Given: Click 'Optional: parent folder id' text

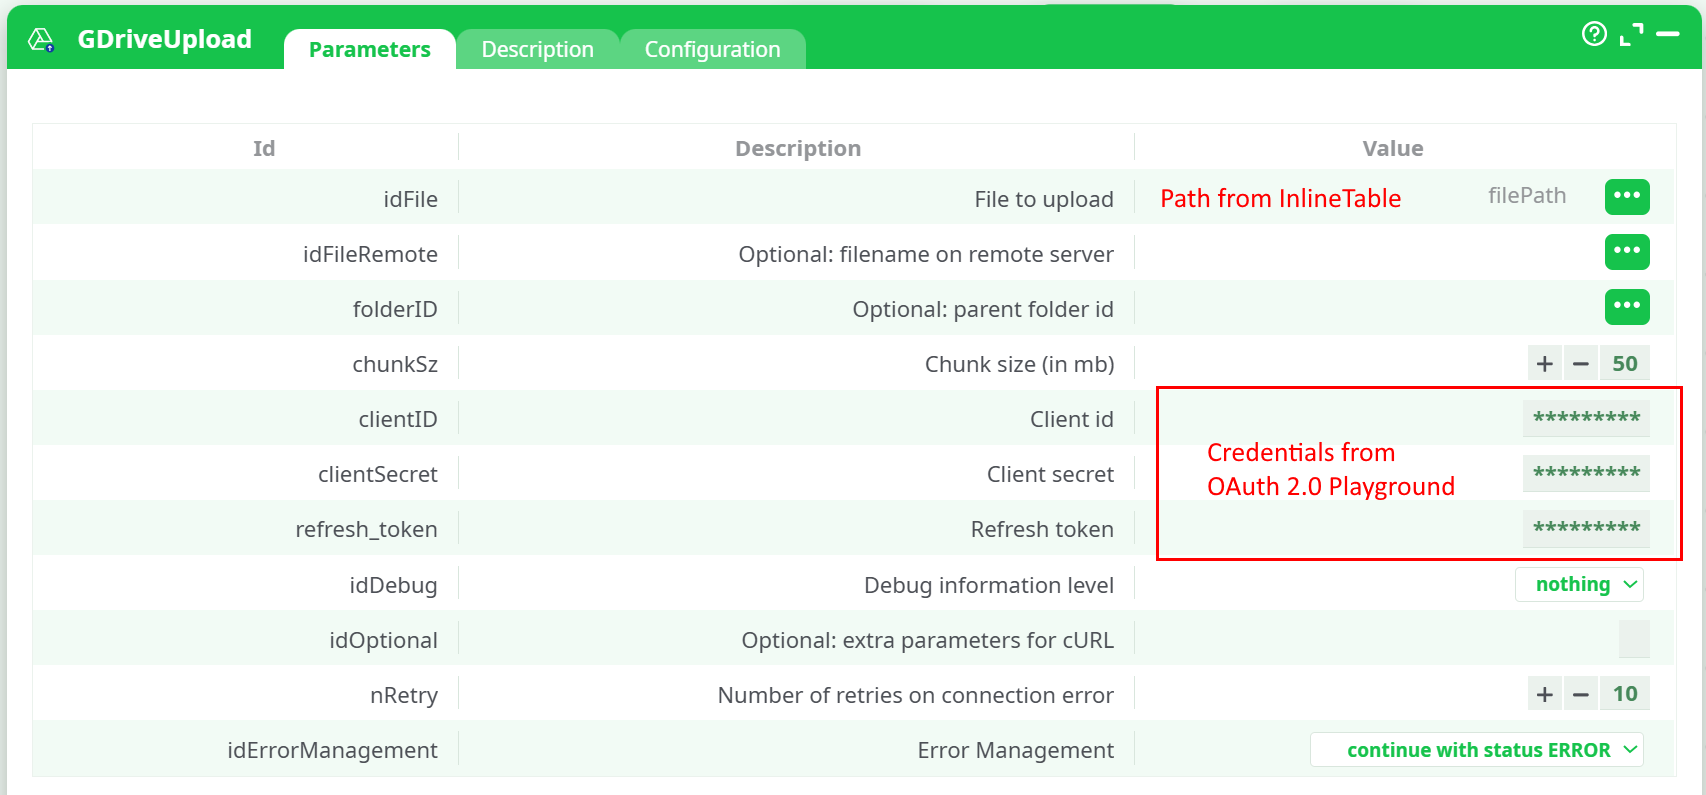Looking at the screenshot, I should pos(983,309).
